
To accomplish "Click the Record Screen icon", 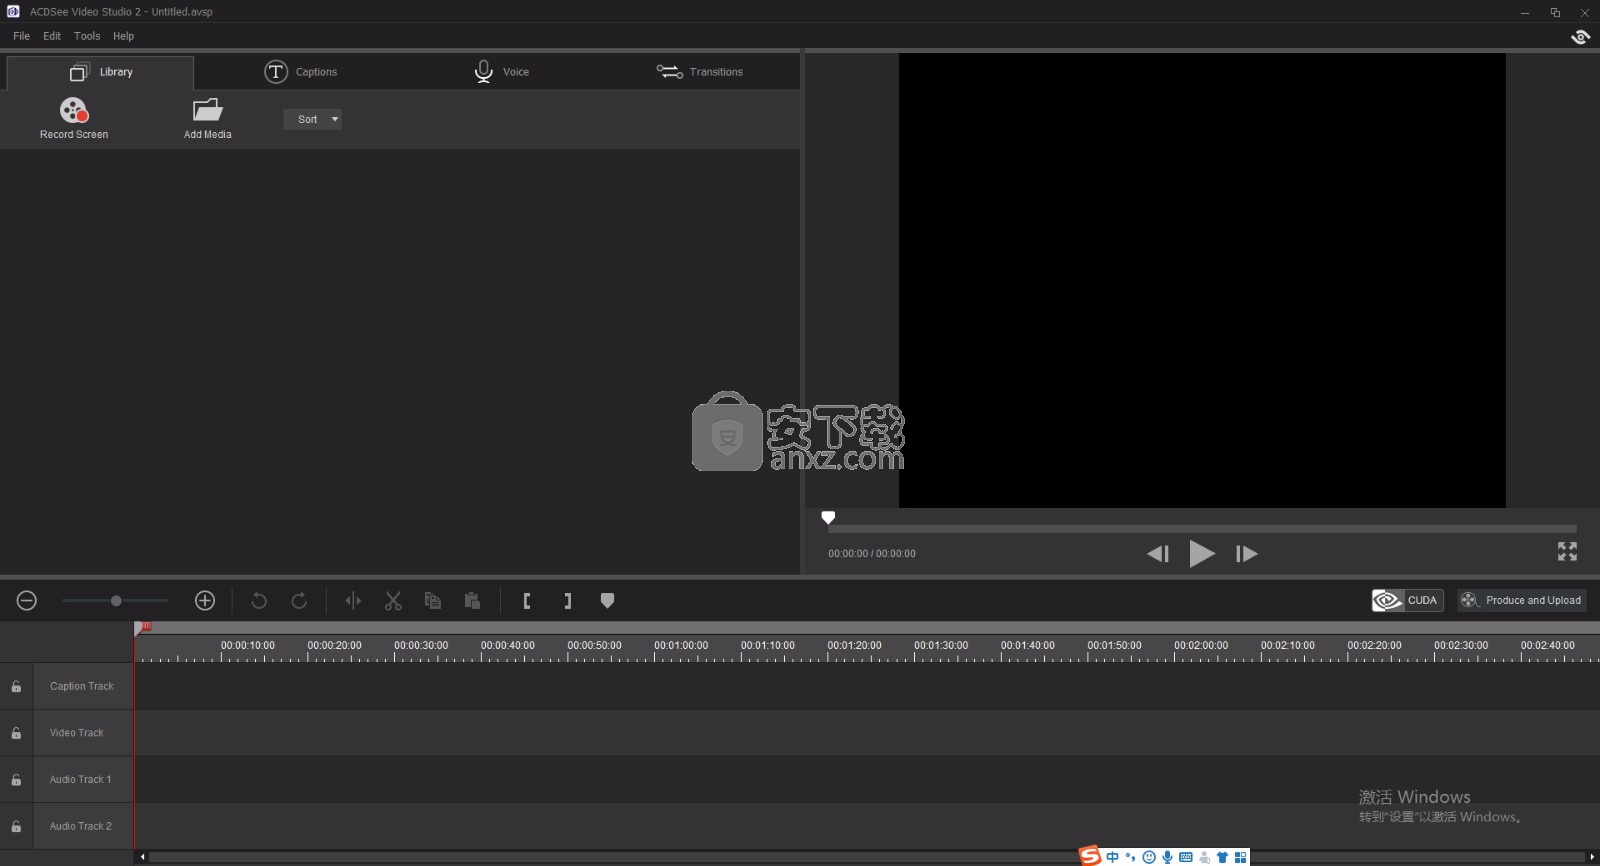I will click(74, 110).
